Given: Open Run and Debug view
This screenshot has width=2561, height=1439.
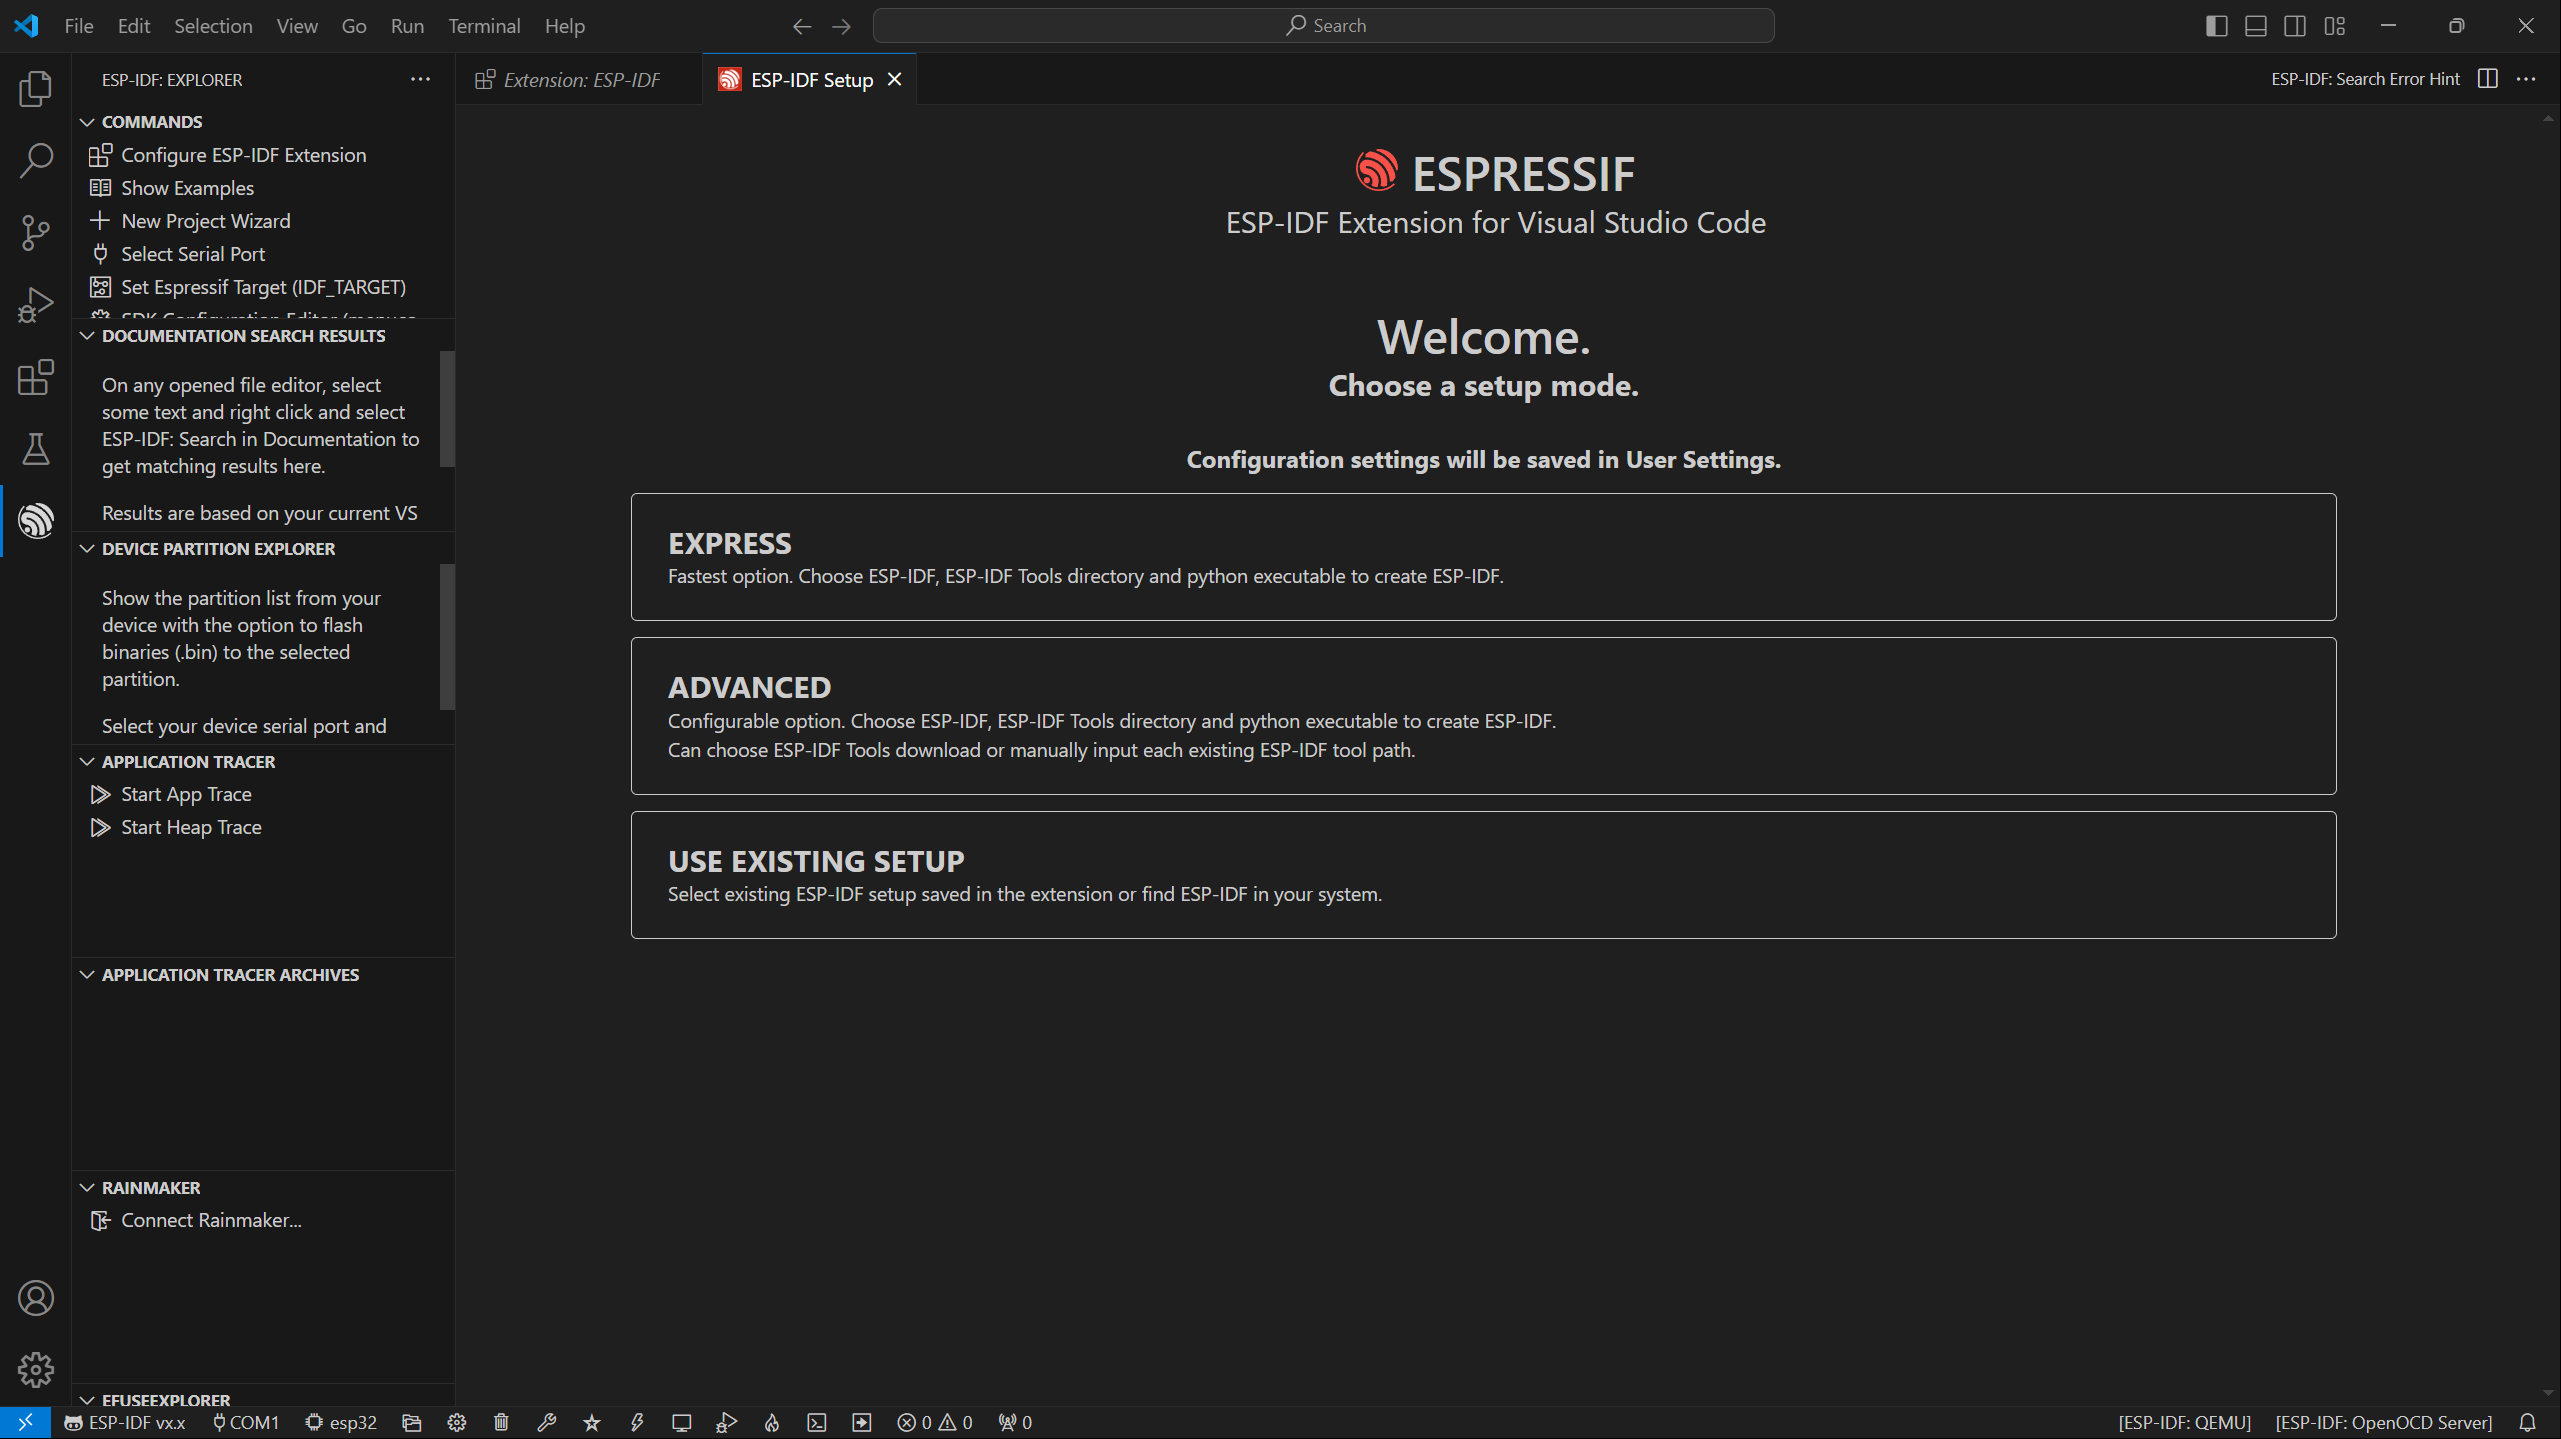Looking at the screenshot, I should point(36,305).
